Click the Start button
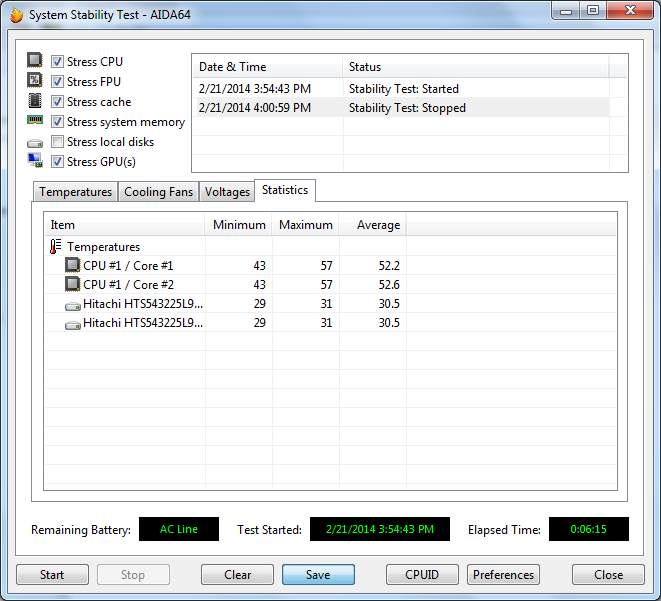The image size is (661, 601). tap(52, 574)
